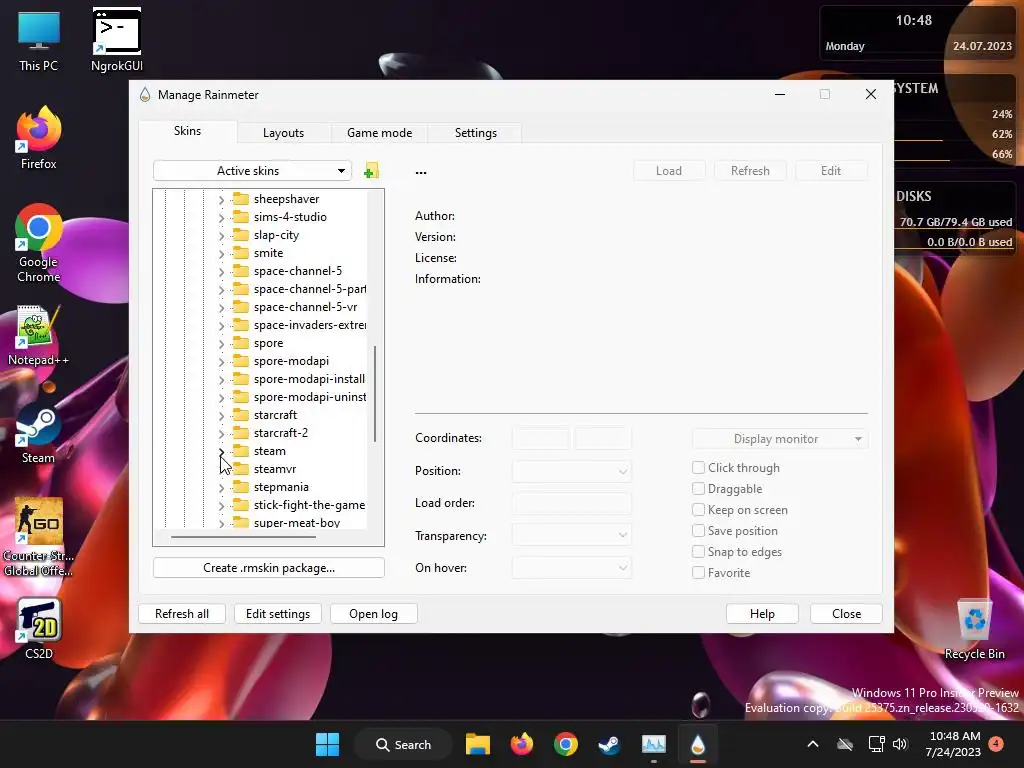The height and width of the screenshot is (768, 1024).
Task: Click the Close button at bottom
Action: coord(846,613)
